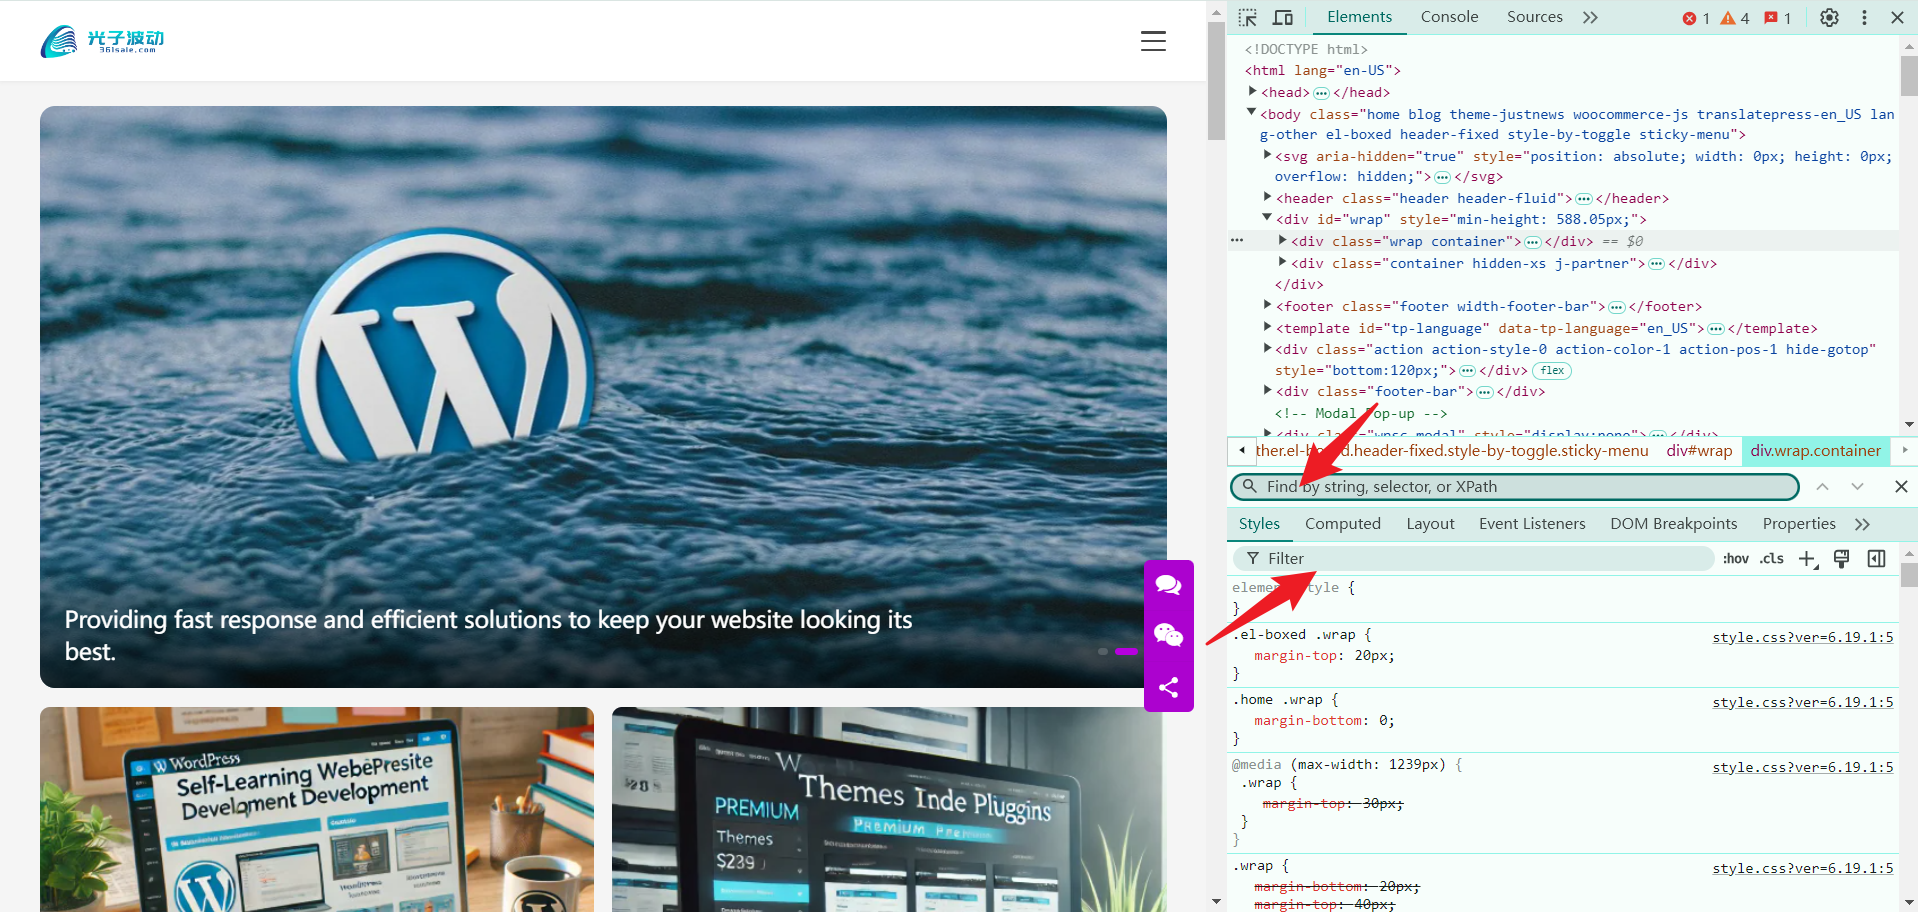Open the share icon on the webpage

coord(1167,687)
